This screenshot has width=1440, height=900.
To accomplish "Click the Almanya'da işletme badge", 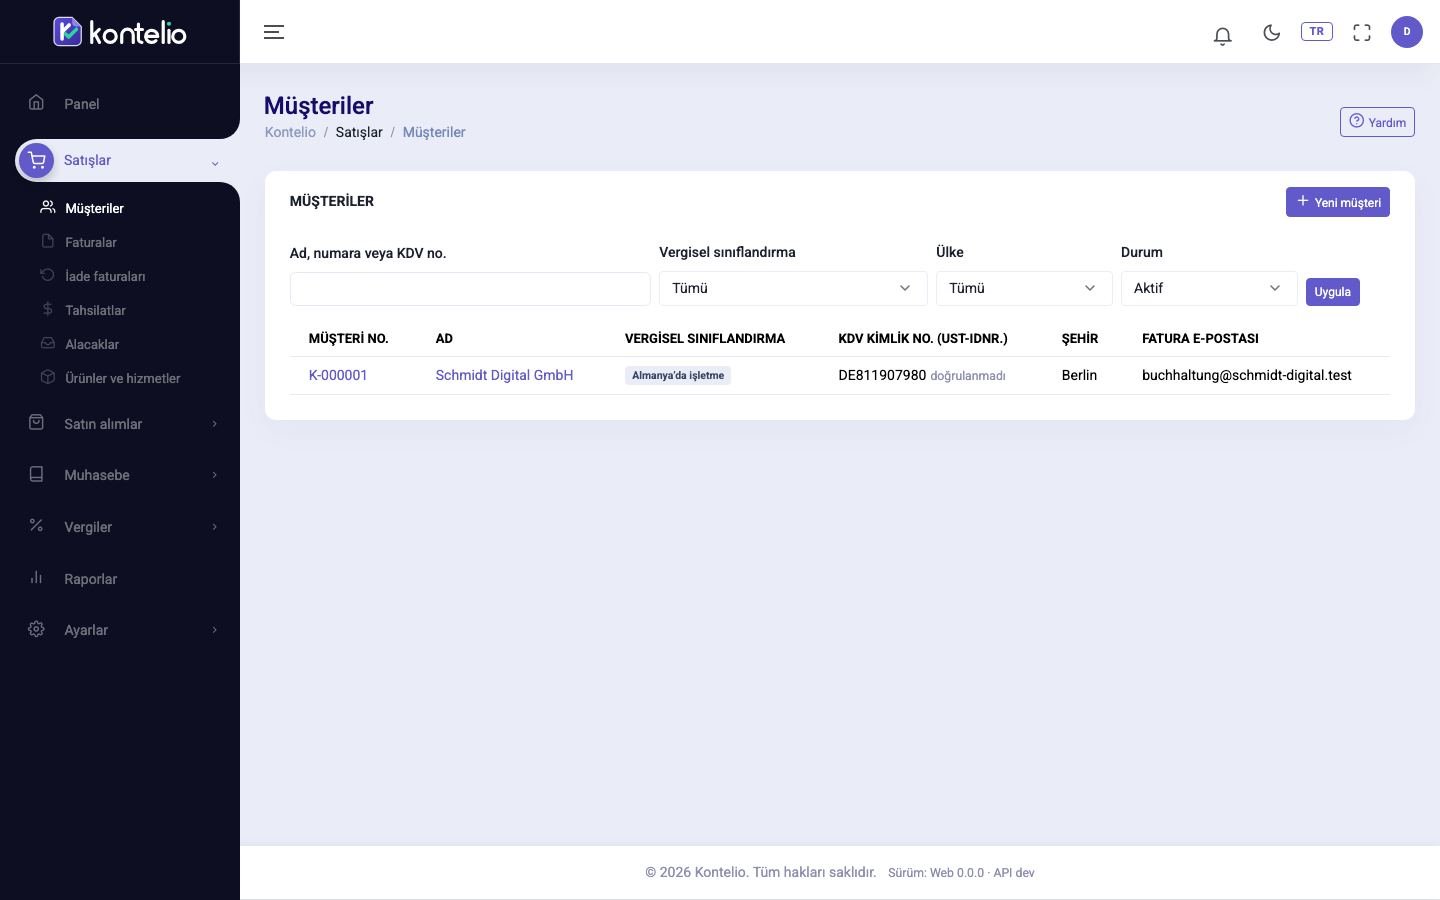I will [x=678, y=375].
